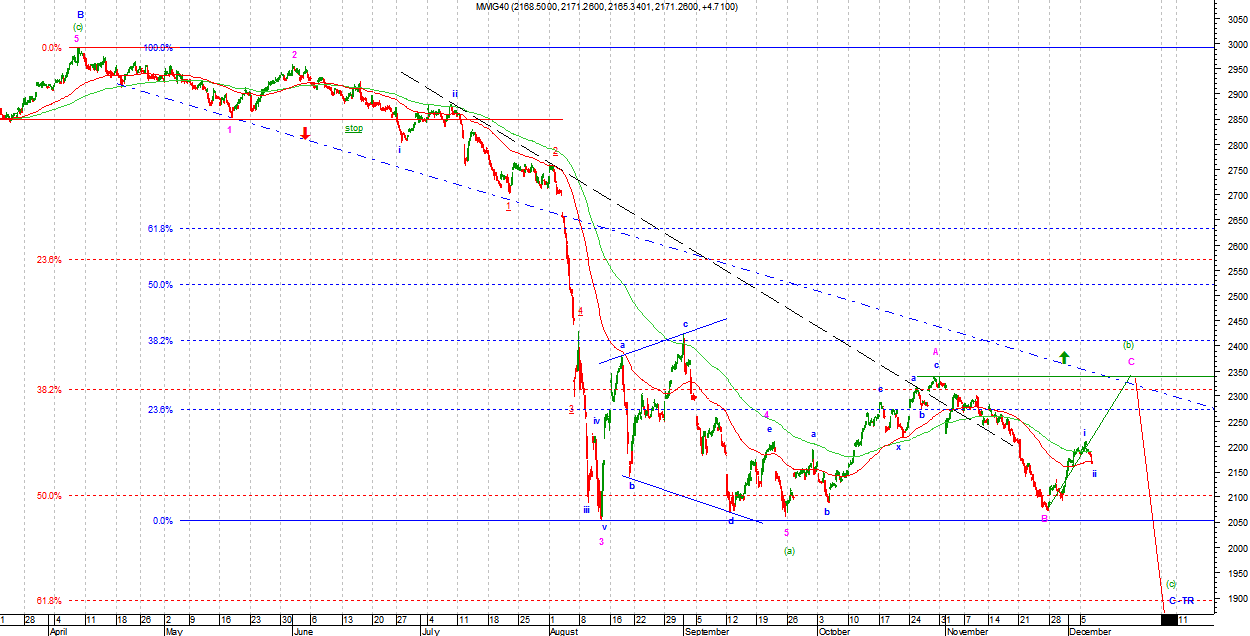Select 'April' on the time axis
The width and height of the screenshot is (1250, 636).
(60, 631)
